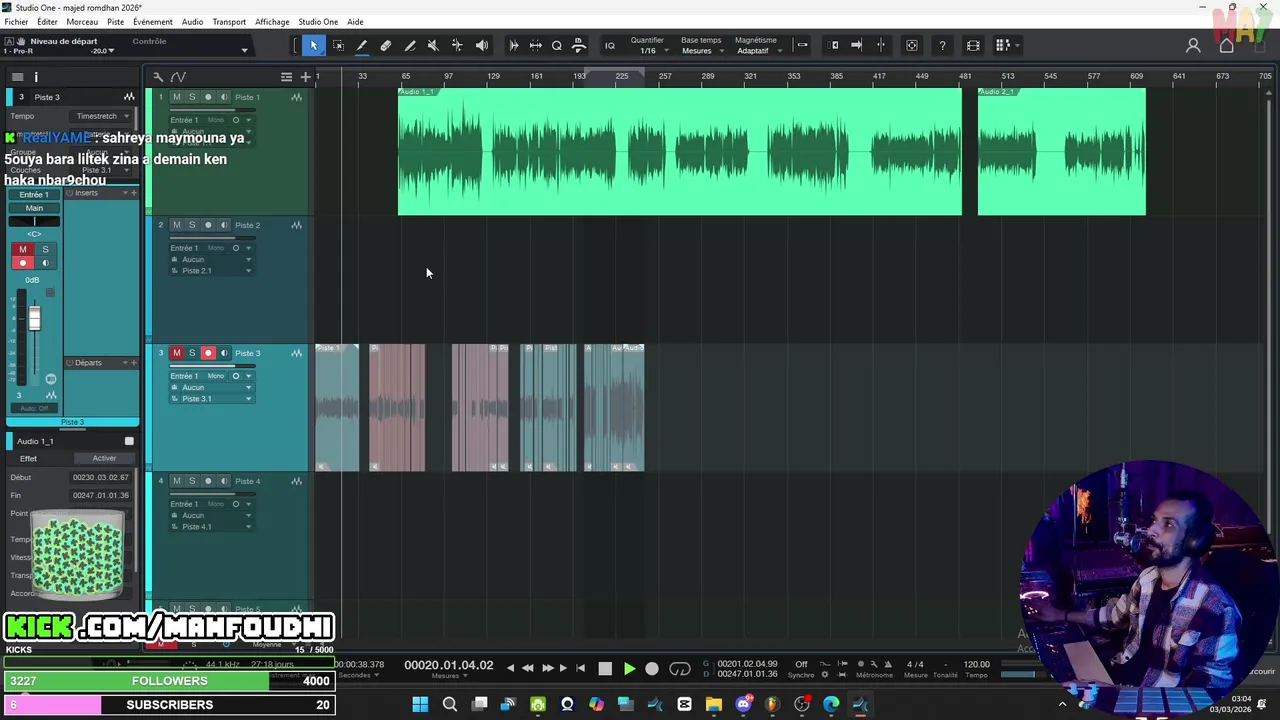Click the Activer button
Image resolution: width=1280 pixels, height=720 pixels.
pos(104,458)
